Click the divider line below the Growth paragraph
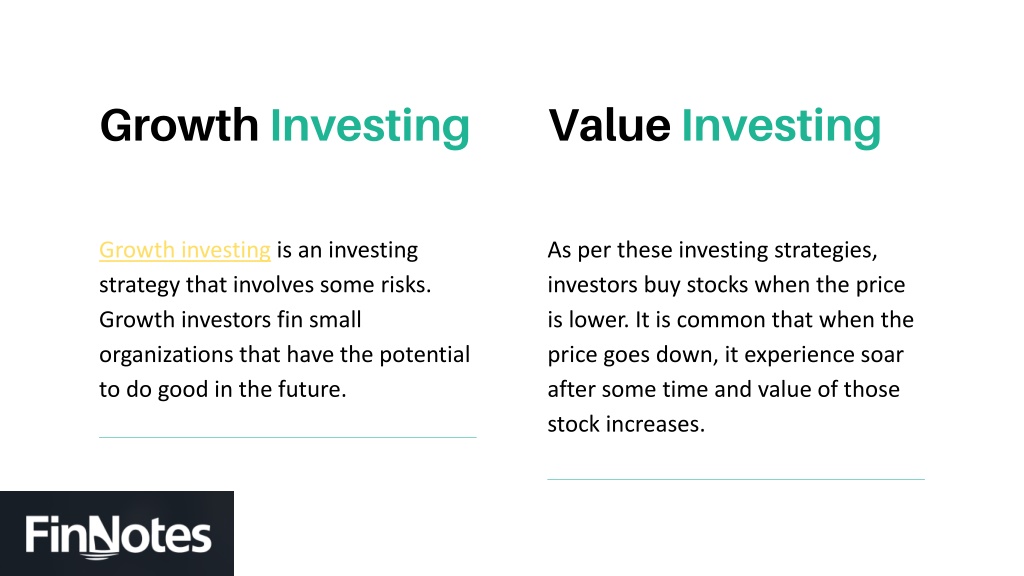Viewport: 1024px width, 576px height. pyautogui.click(x=288, y=437)
